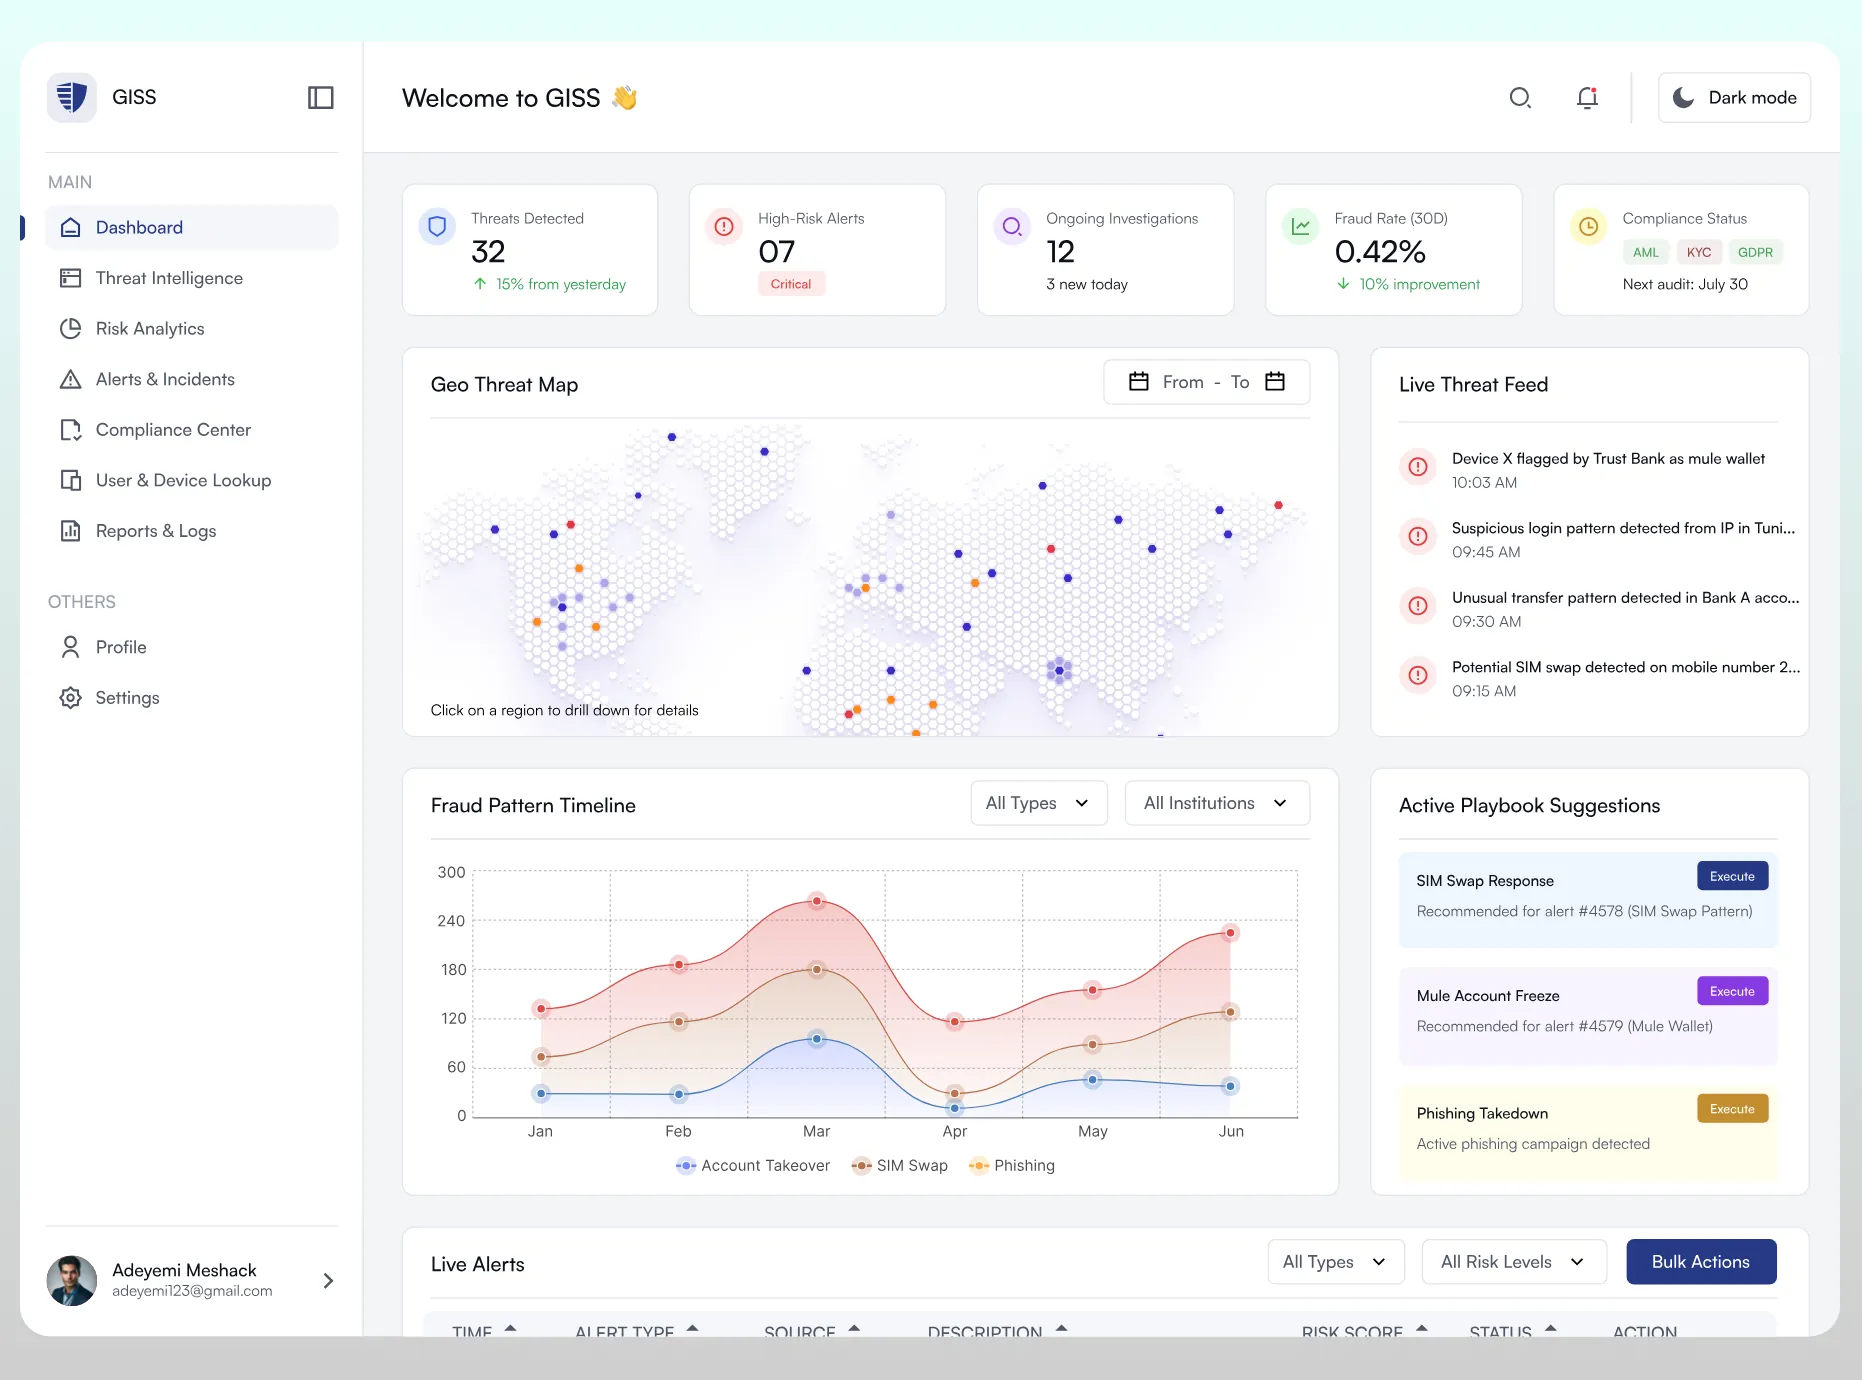Click the red Critical badge
Image resolution: width=1862 pixels, height=1380 pixels.
tap(791, 284)
